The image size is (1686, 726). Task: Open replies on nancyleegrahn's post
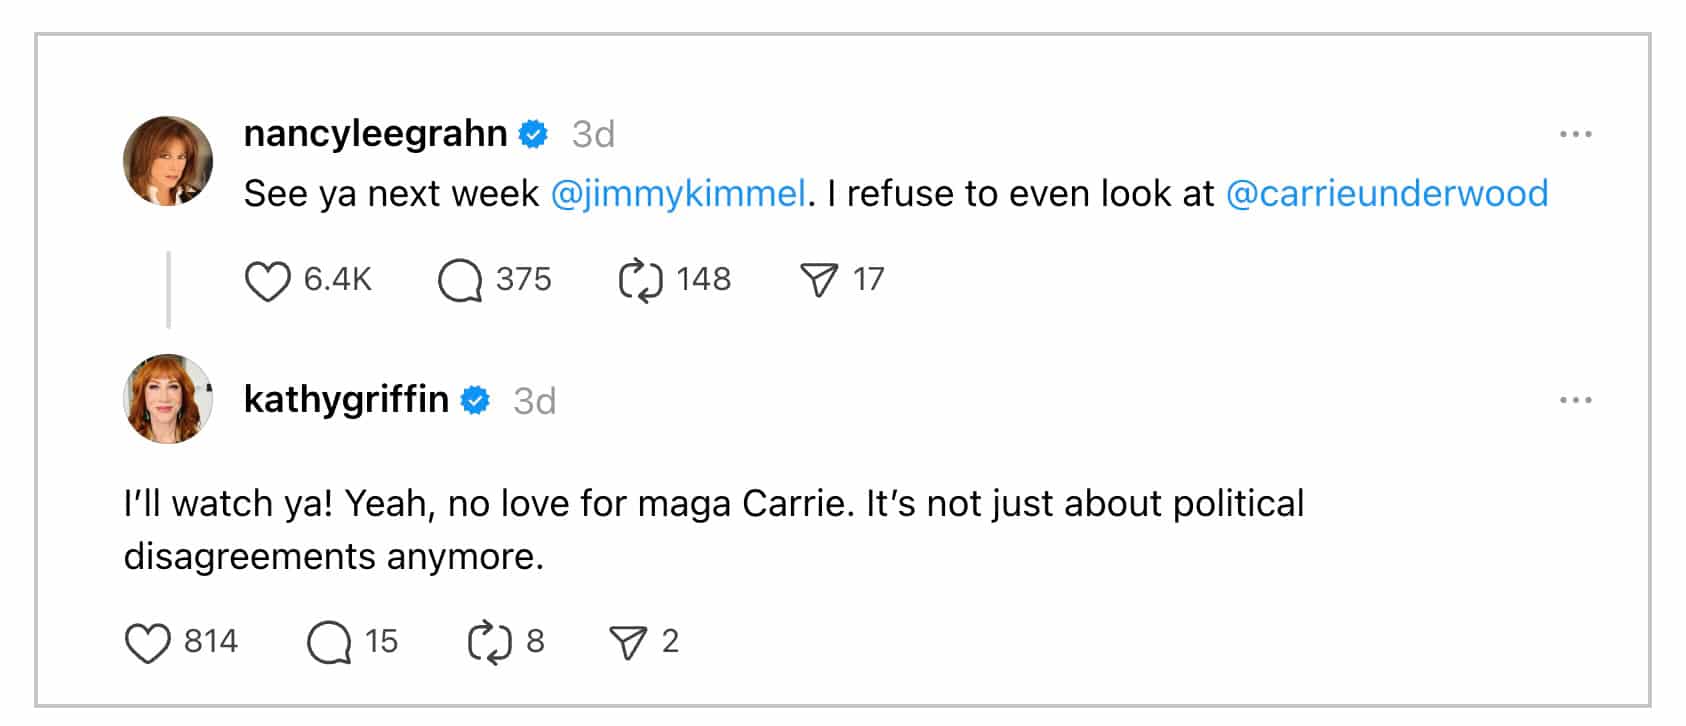pos(460,280)
